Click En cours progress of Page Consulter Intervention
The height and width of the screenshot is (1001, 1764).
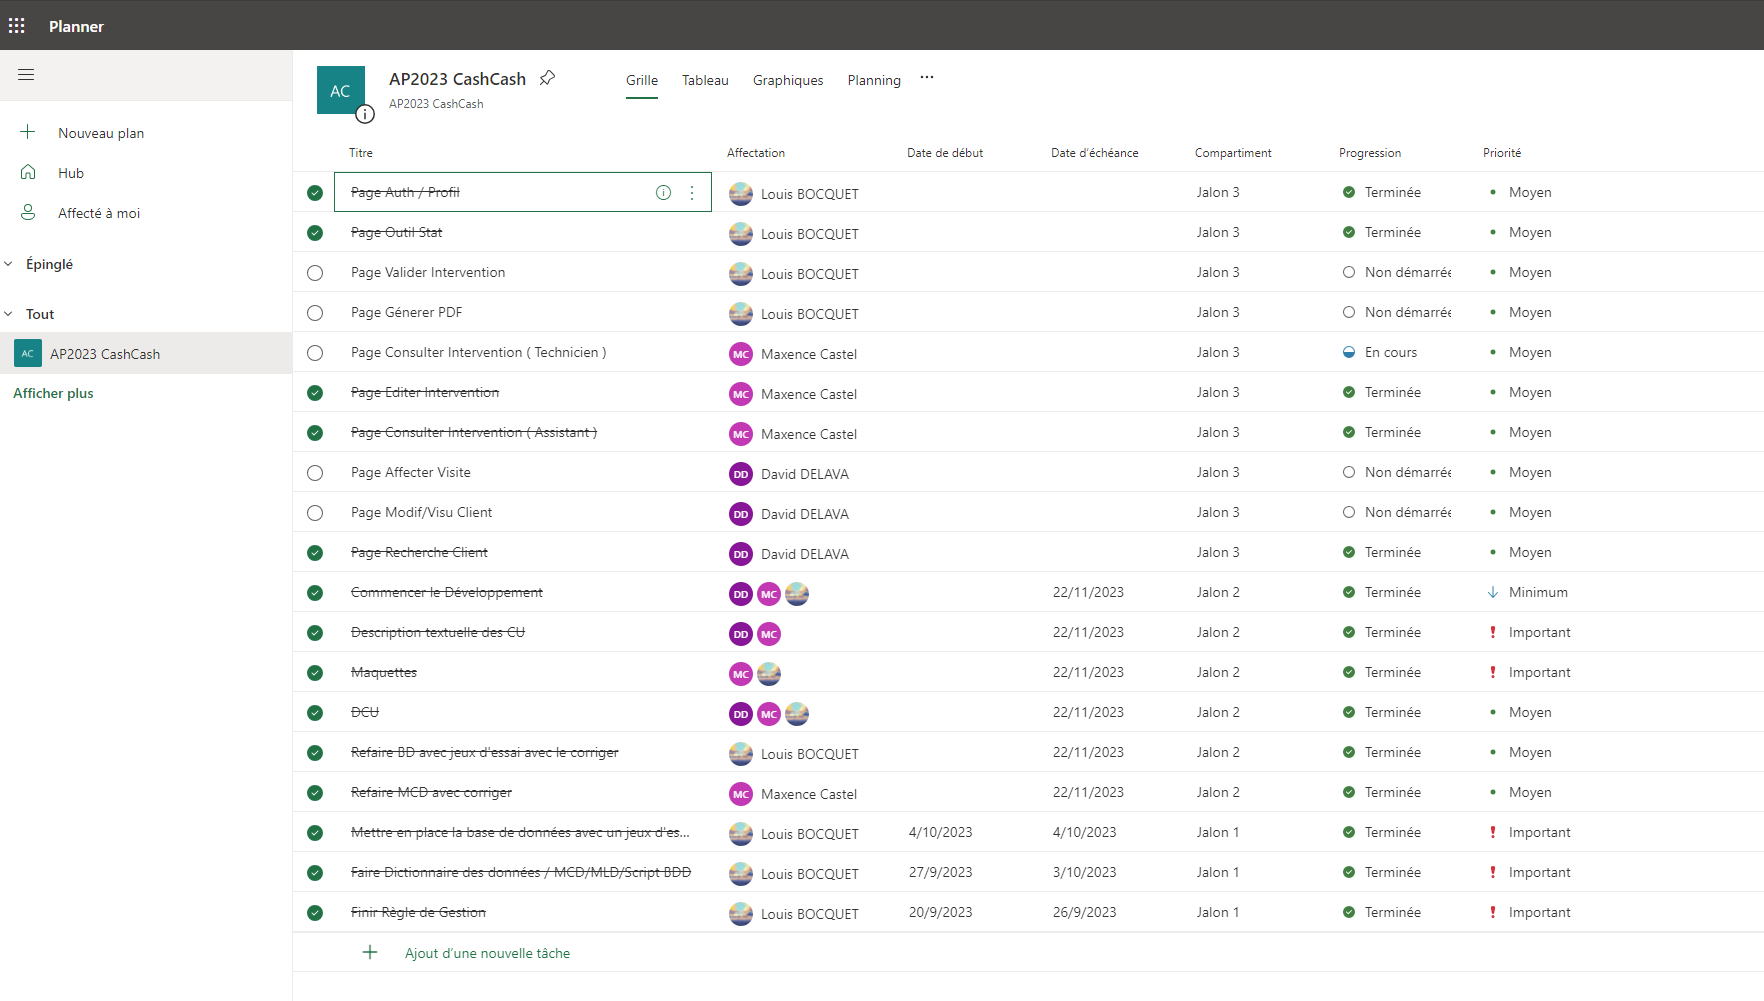1390,353
